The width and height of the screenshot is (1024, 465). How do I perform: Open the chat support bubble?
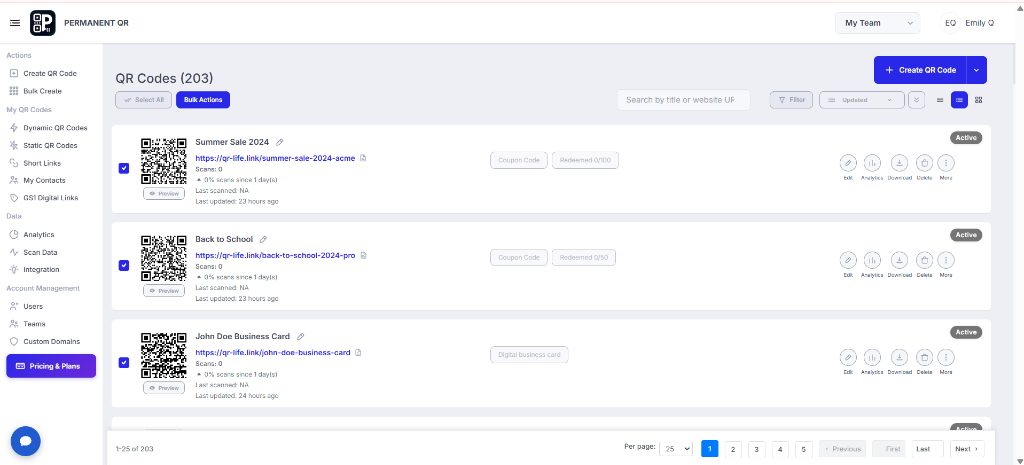[x=25, y=441]
